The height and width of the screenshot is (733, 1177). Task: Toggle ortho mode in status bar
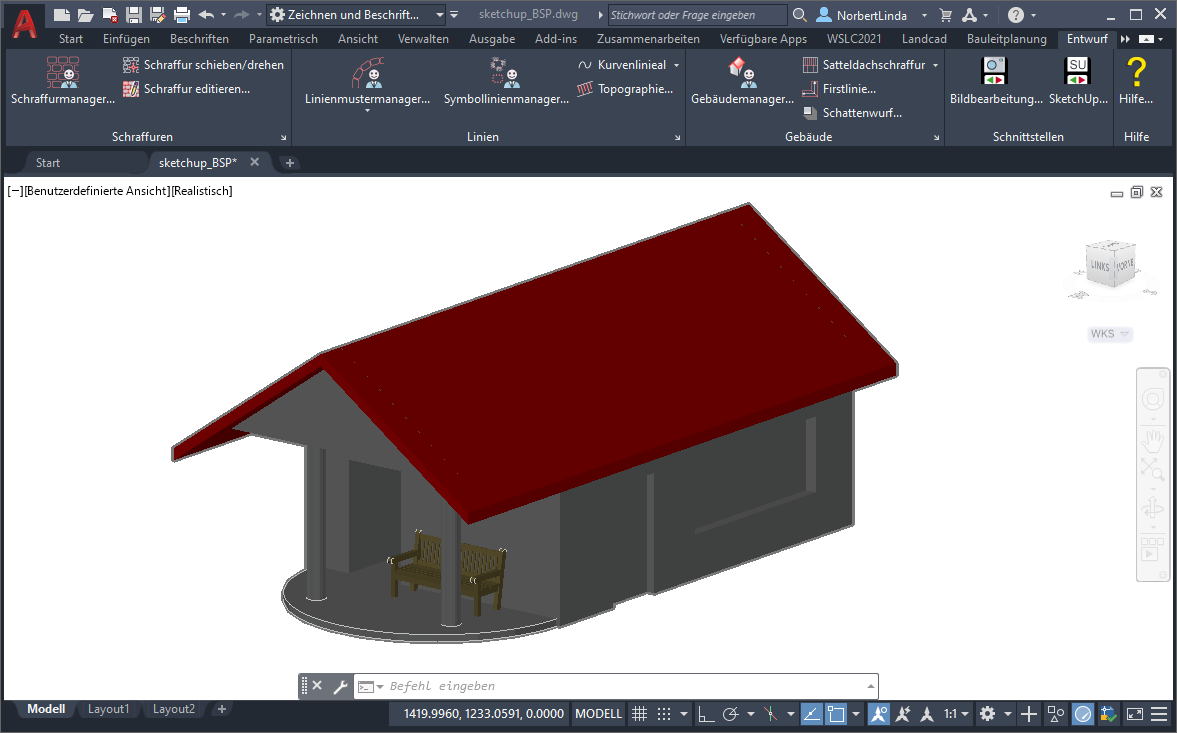pyautogui.click(x=706, y=714)
